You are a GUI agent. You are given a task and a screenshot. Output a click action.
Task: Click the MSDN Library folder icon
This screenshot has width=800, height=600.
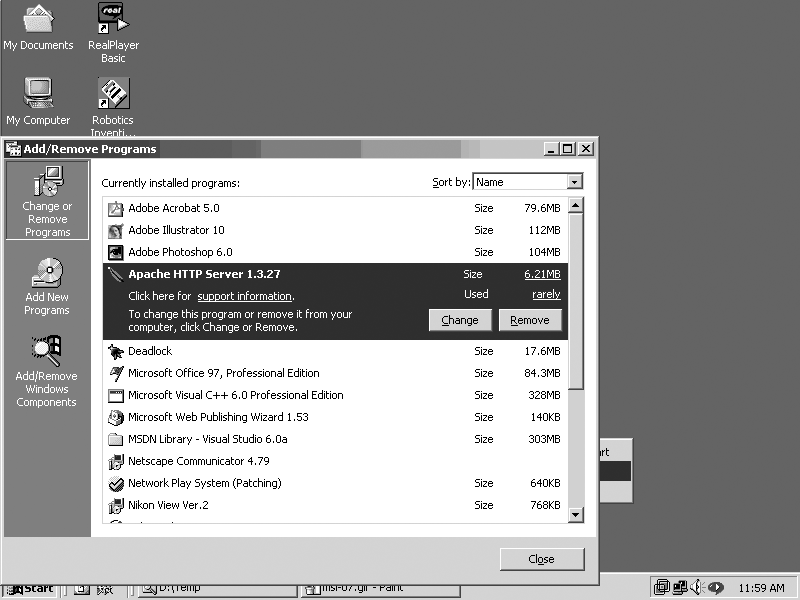click(x=116, y=439)
